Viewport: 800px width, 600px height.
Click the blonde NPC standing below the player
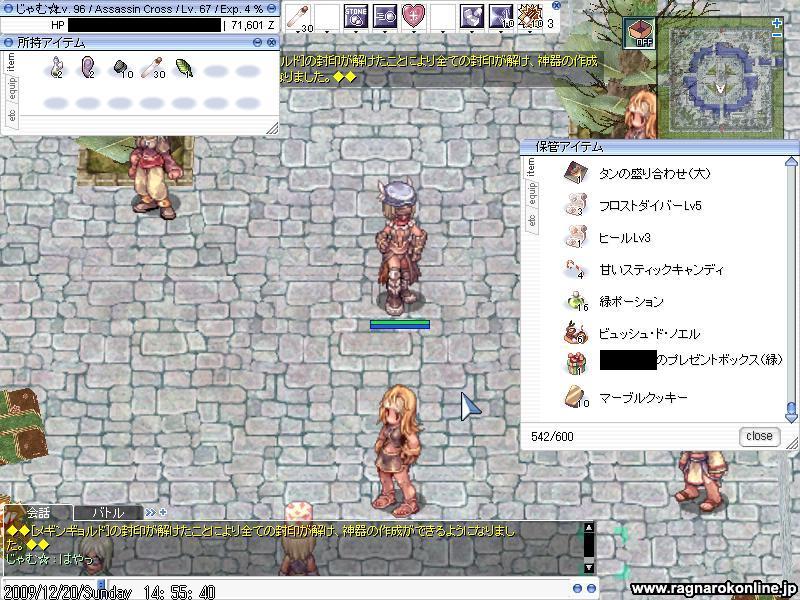[x=398, y=449]
